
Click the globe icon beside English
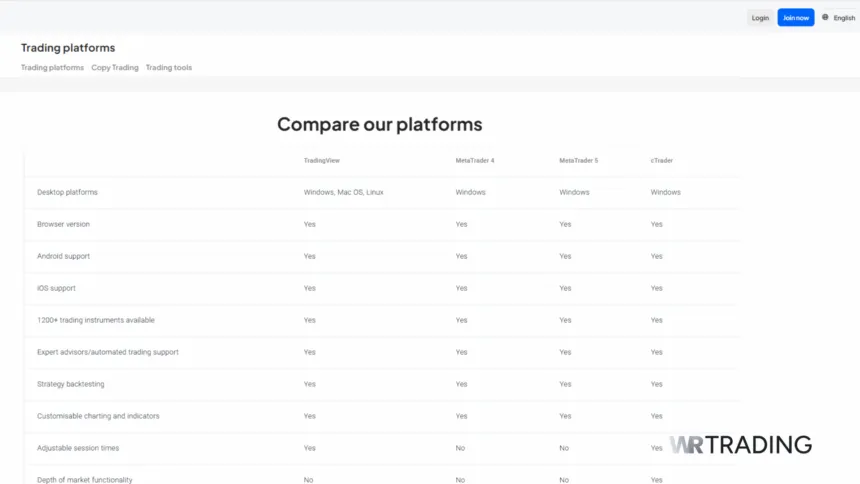click(825, 18)
